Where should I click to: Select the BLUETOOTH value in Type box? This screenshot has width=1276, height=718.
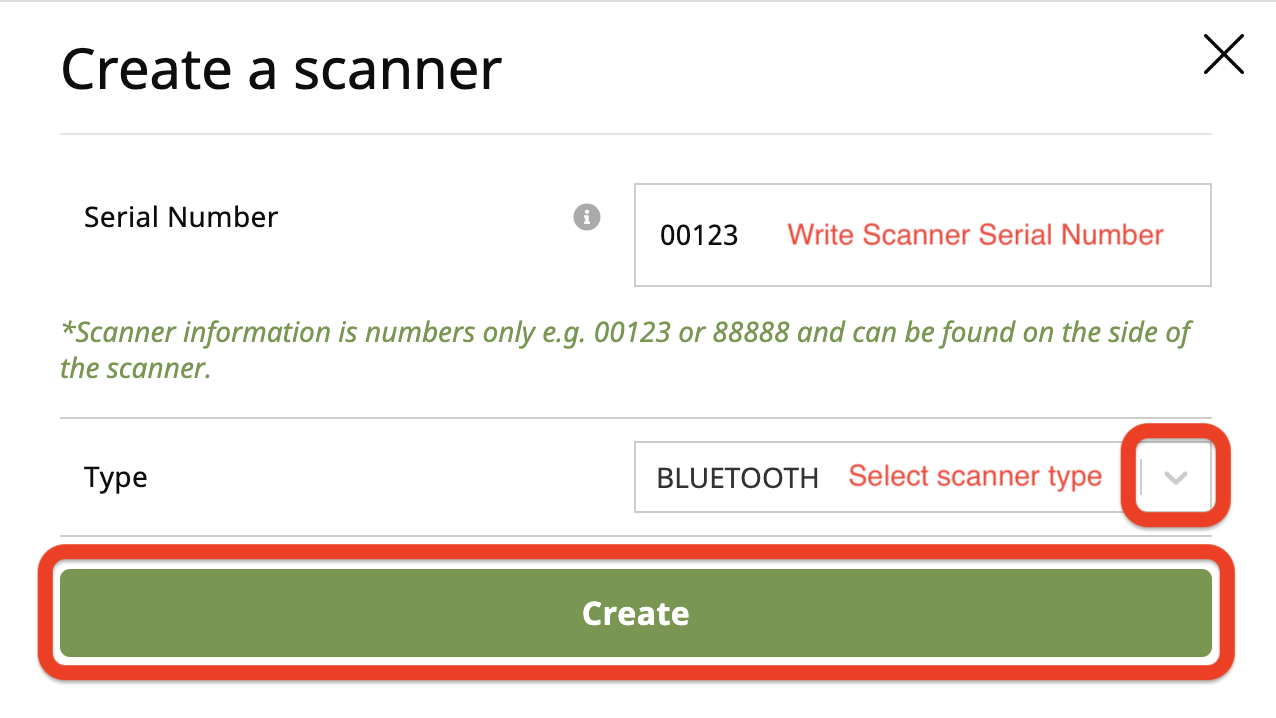(x=737, y=478)
